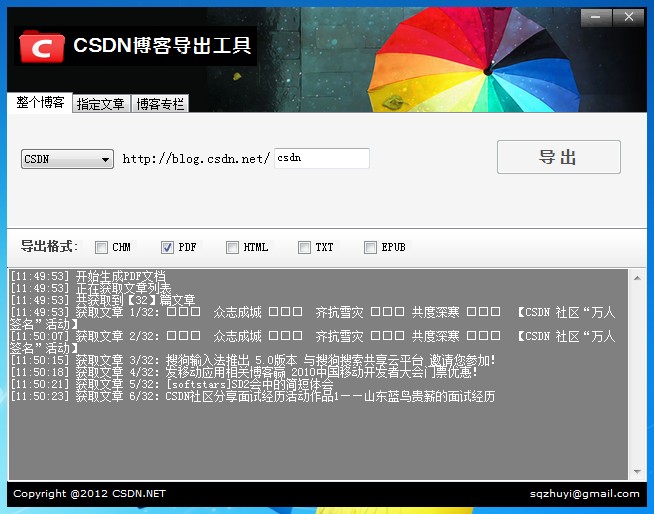Tick the HTML format checkbox
This screenshot has width=654, height=514.
[232, 247]
